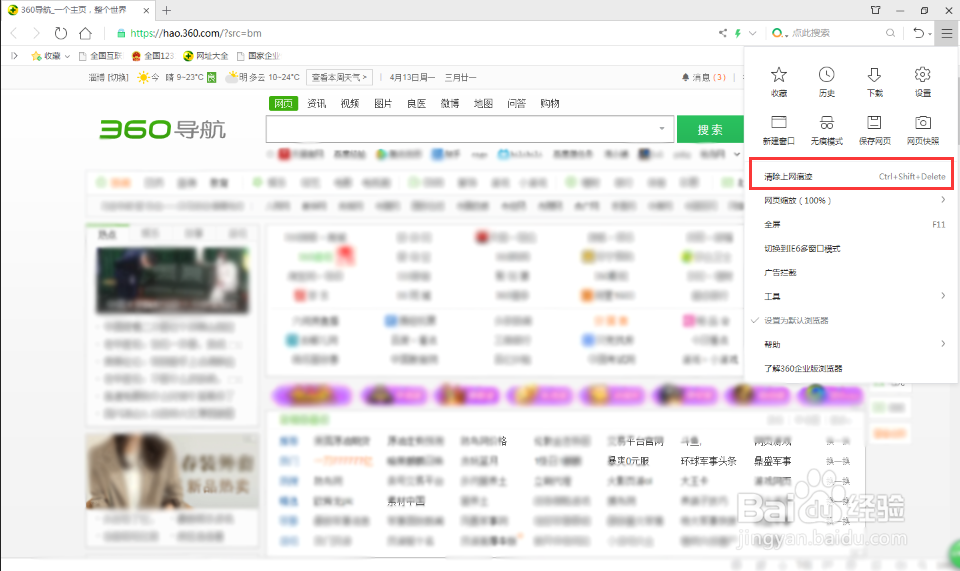Expand 帮助 submenu arrow

pyautogui.click(x=943, y=343)
